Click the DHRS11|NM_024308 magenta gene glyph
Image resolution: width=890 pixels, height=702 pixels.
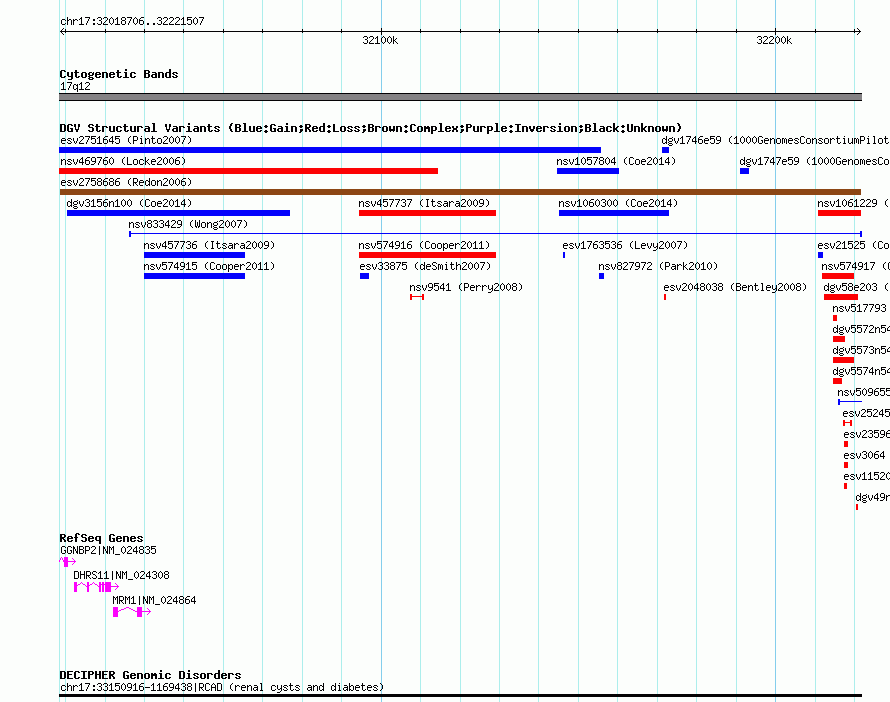click(x=96, y=587)
